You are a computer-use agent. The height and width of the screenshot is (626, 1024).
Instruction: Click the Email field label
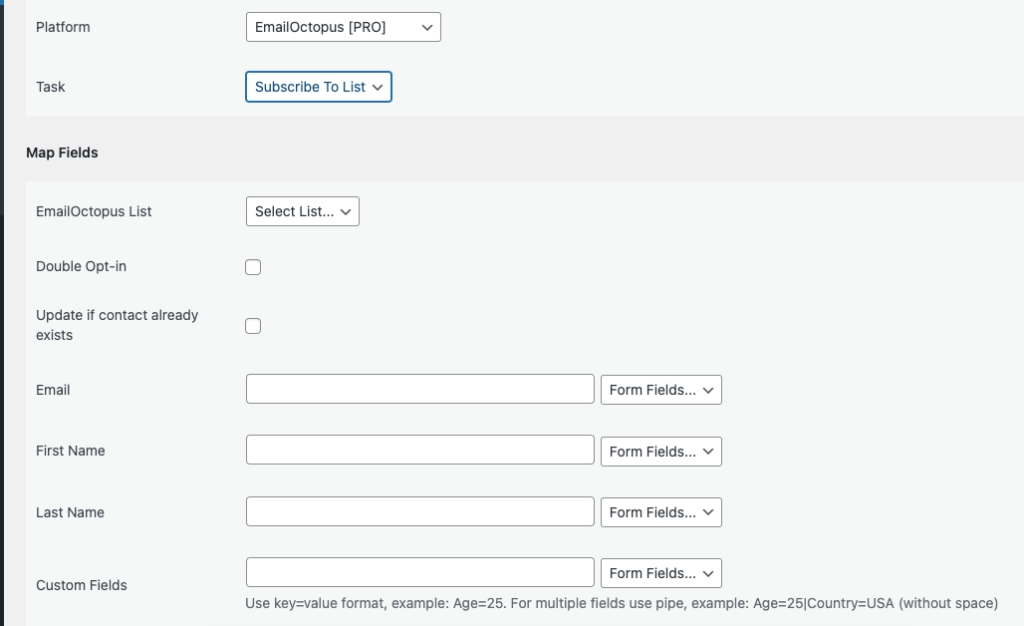[x=53, y=390]
